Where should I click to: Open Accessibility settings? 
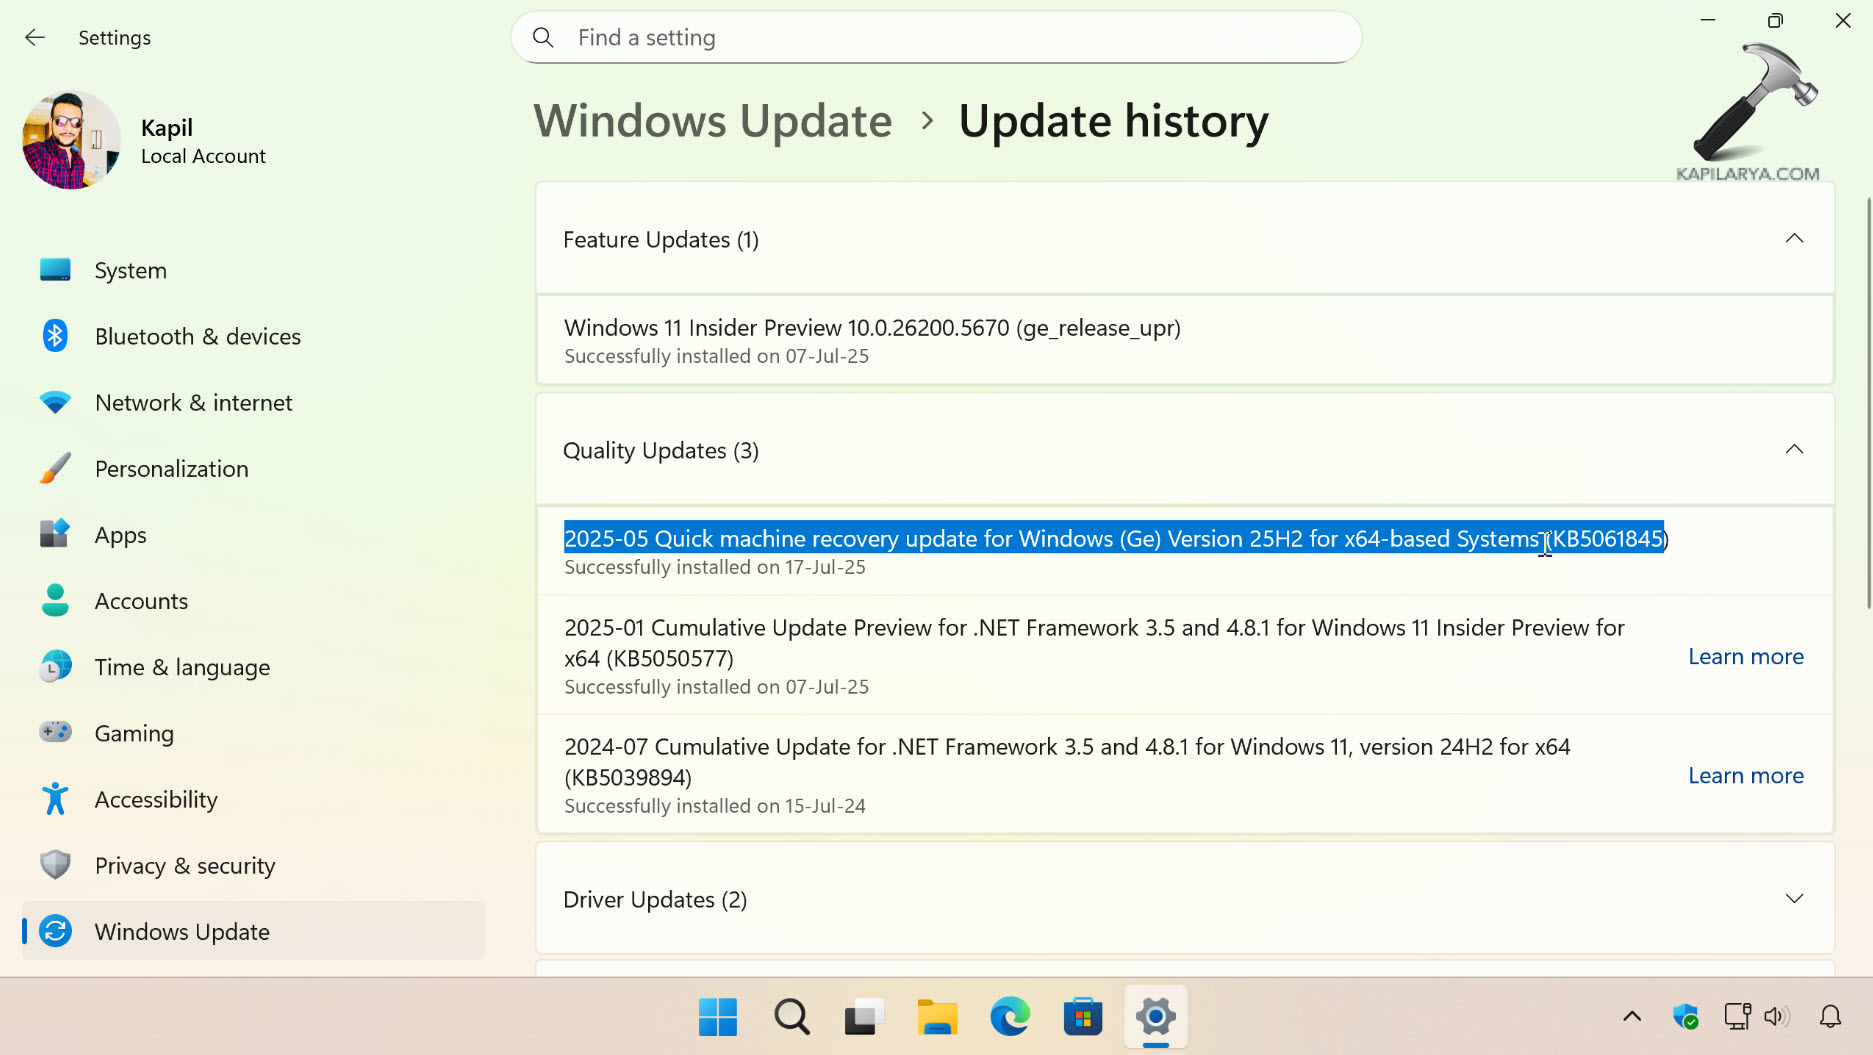[x=156, y=799]
